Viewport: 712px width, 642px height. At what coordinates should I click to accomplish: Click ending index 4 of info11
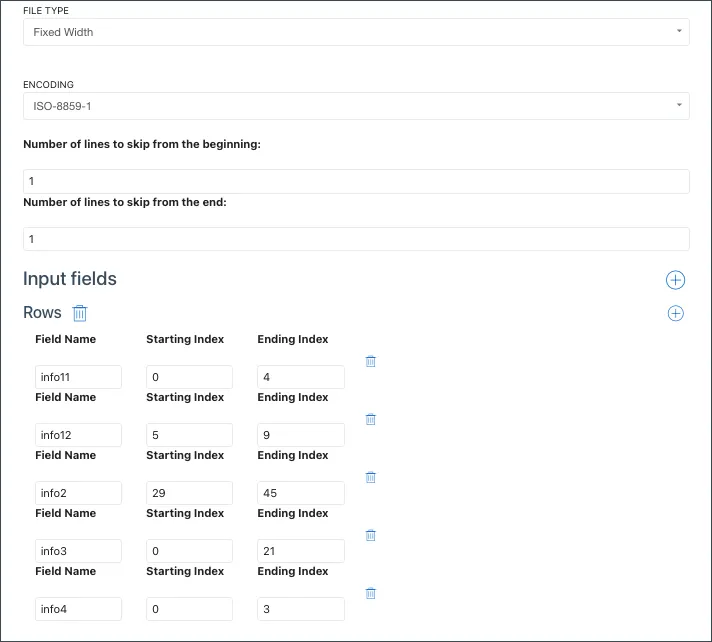[301, 377]
